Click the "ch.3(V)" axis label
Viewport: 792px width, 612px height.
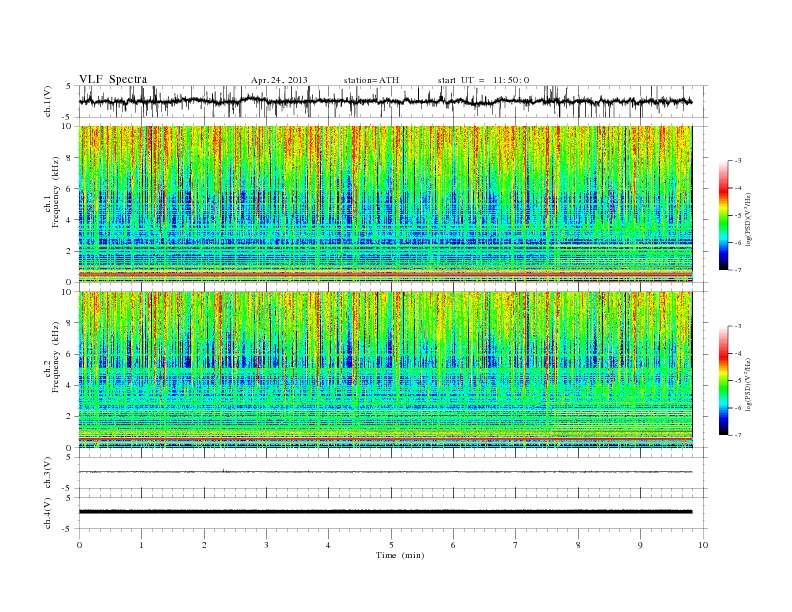click(x=48, y=473)
